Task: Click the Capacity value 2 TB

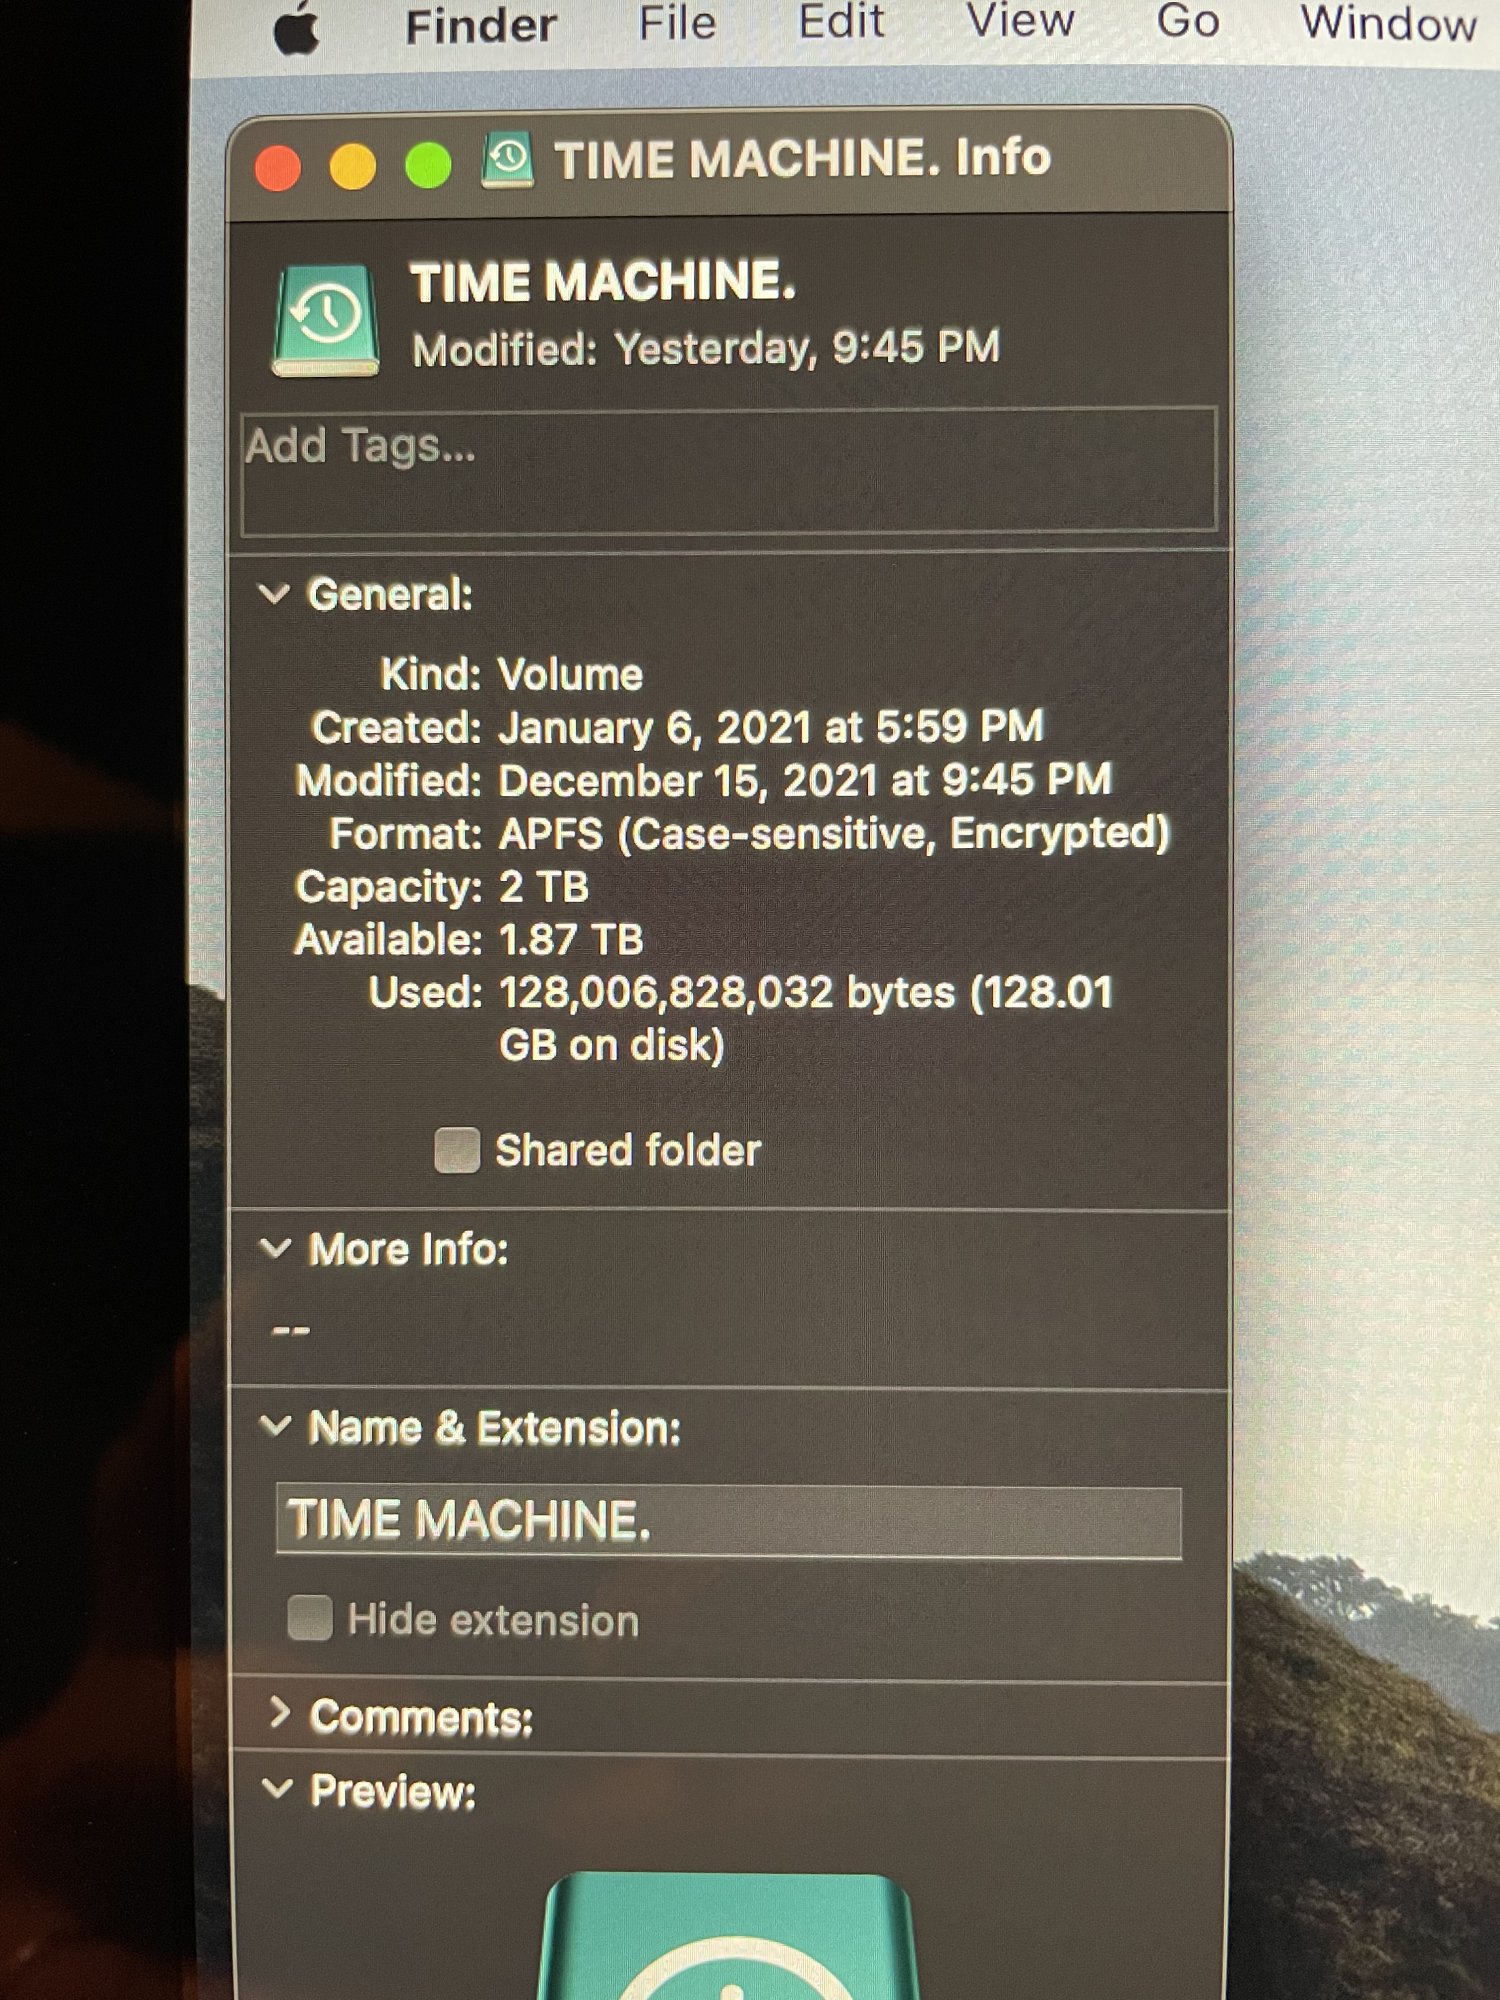Action: tap(544, 887)
